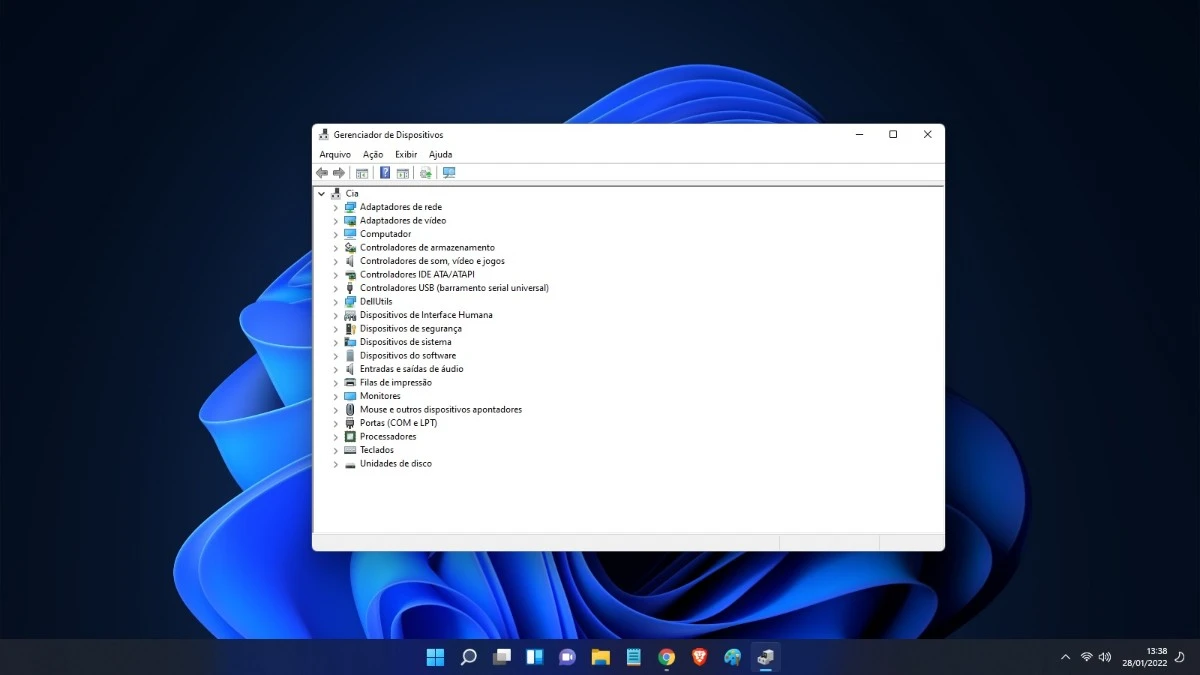Select Dispositivos de Interface Humana item
Screen dimensions: 1200x675
pos(426,315)
